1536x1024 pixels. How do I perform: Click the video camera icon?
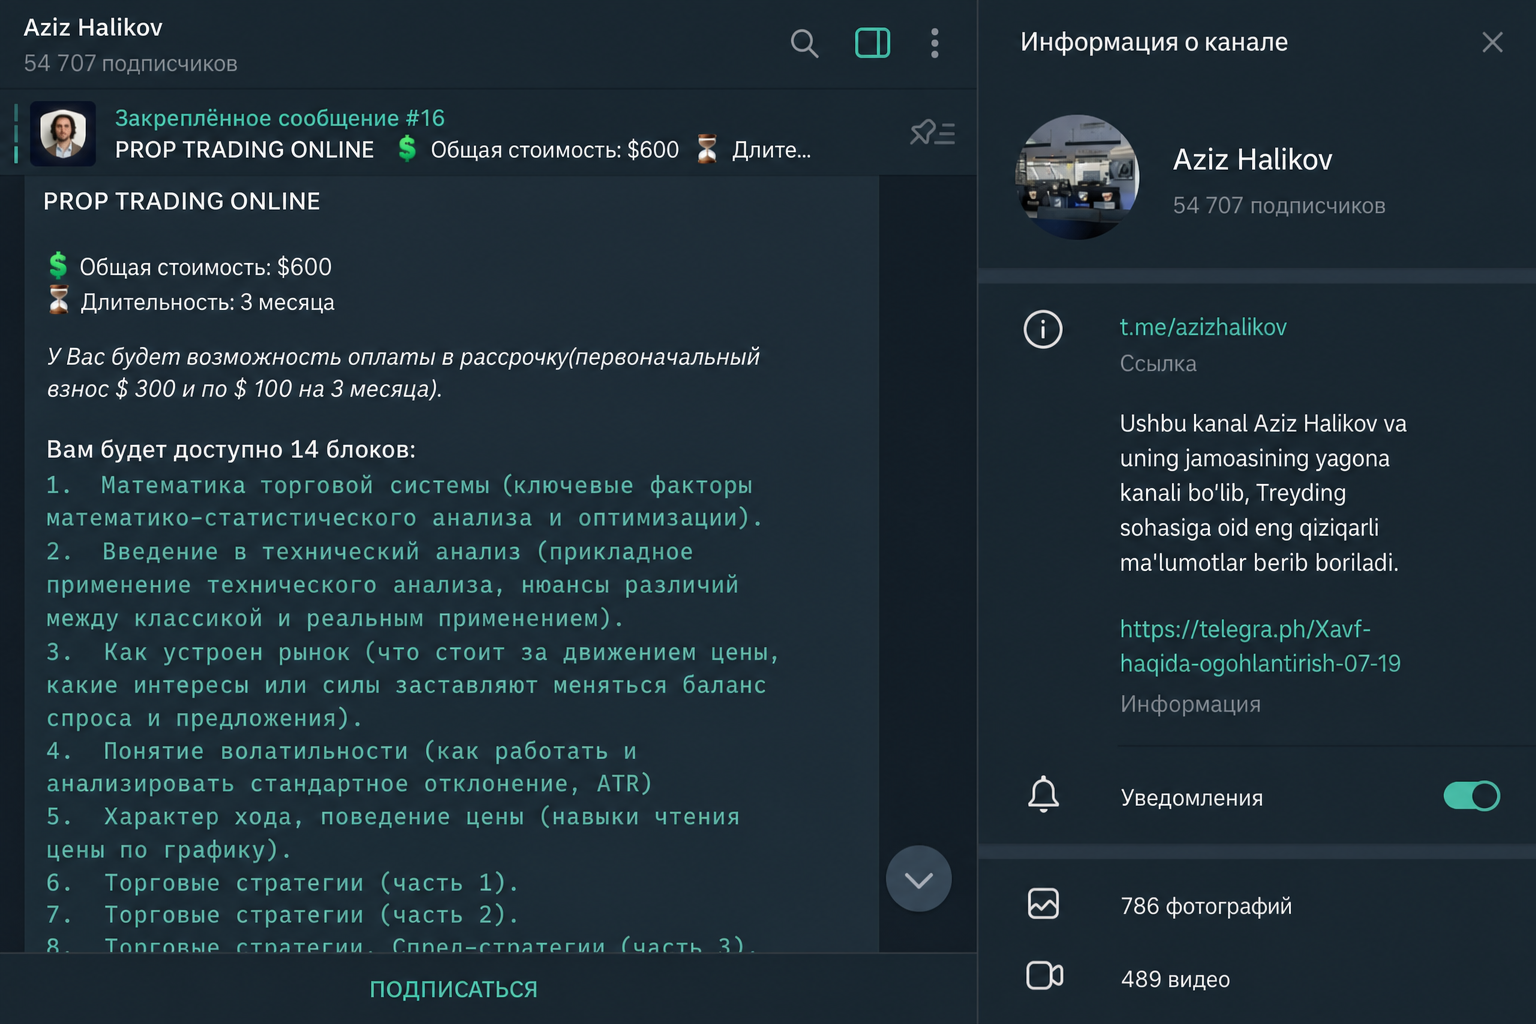(x=1044, y=976)
